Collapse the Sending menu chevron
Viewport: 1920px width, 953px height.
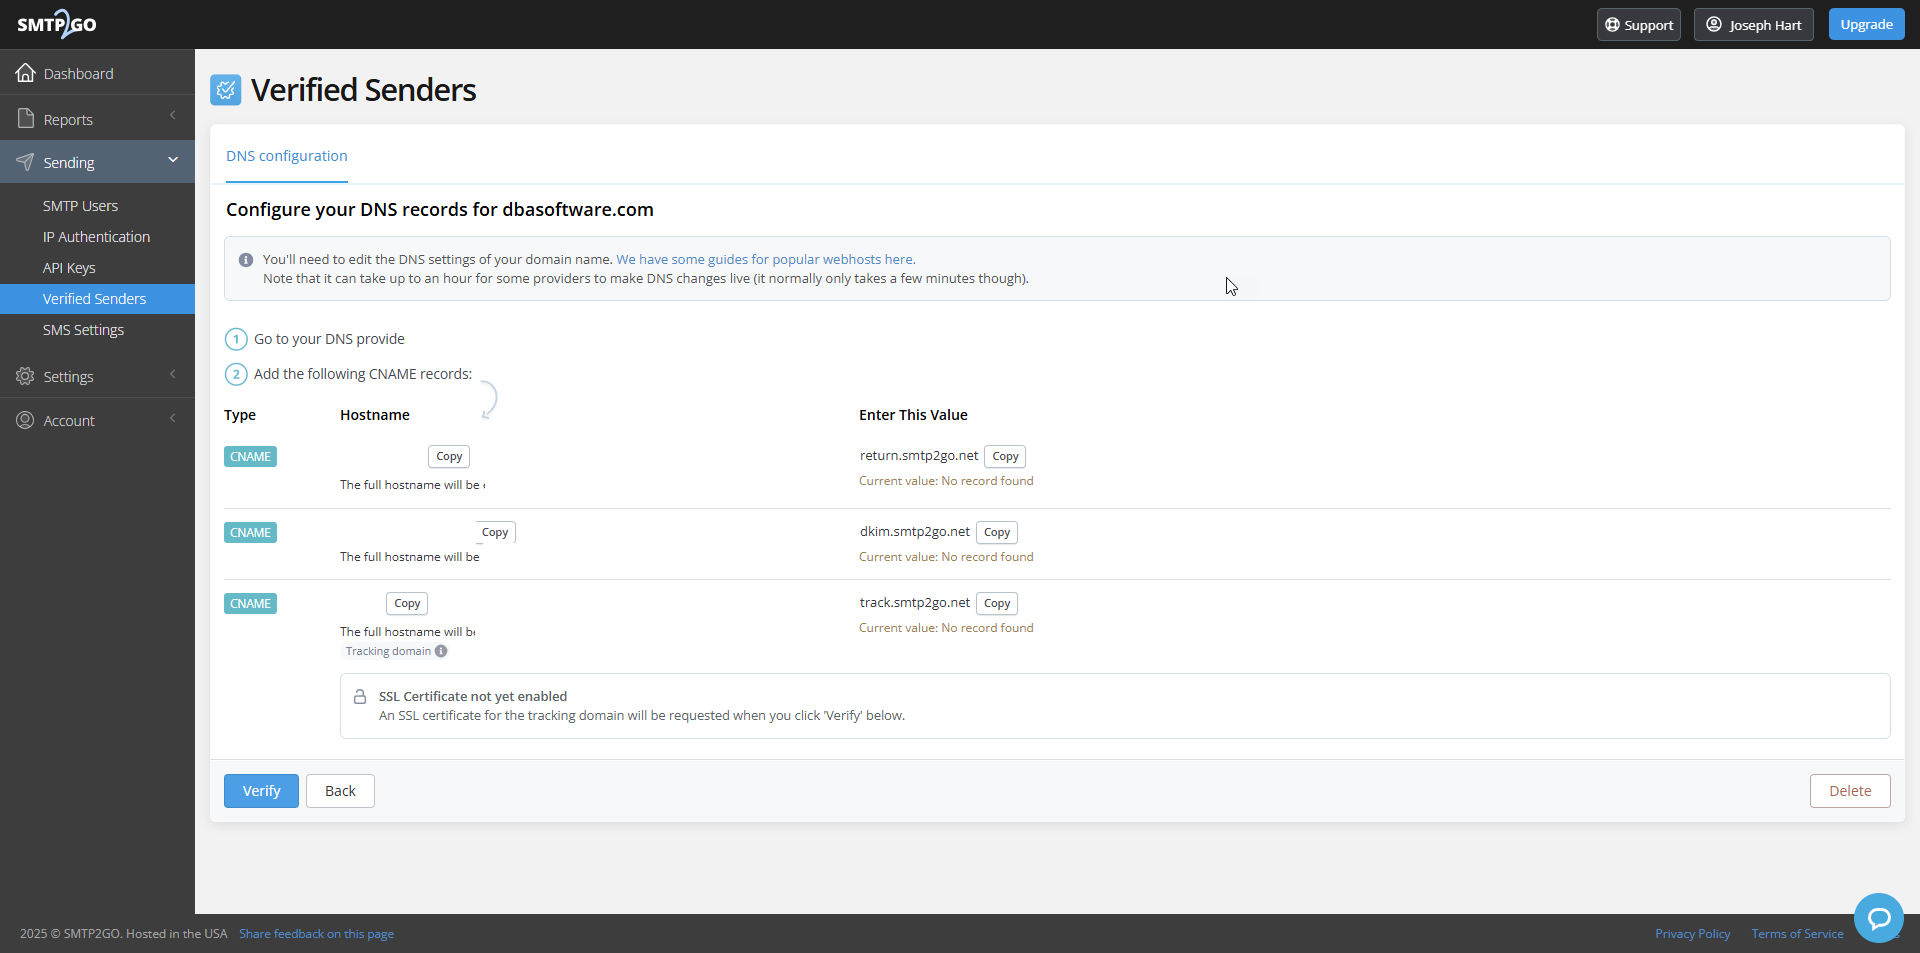click(173, 160)
